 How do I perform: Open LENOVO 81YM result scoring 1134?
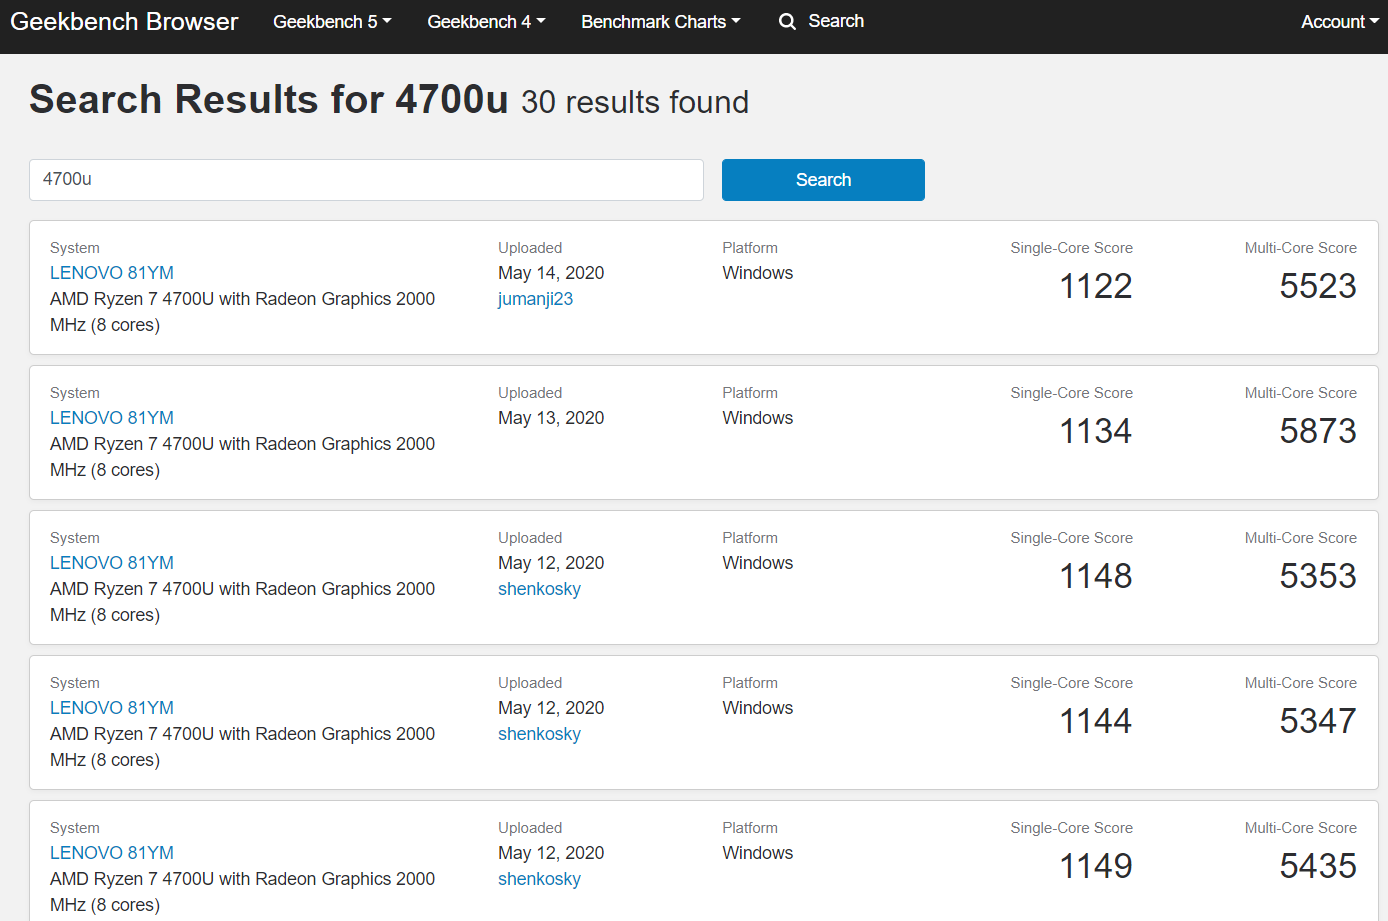click(112, 418)
